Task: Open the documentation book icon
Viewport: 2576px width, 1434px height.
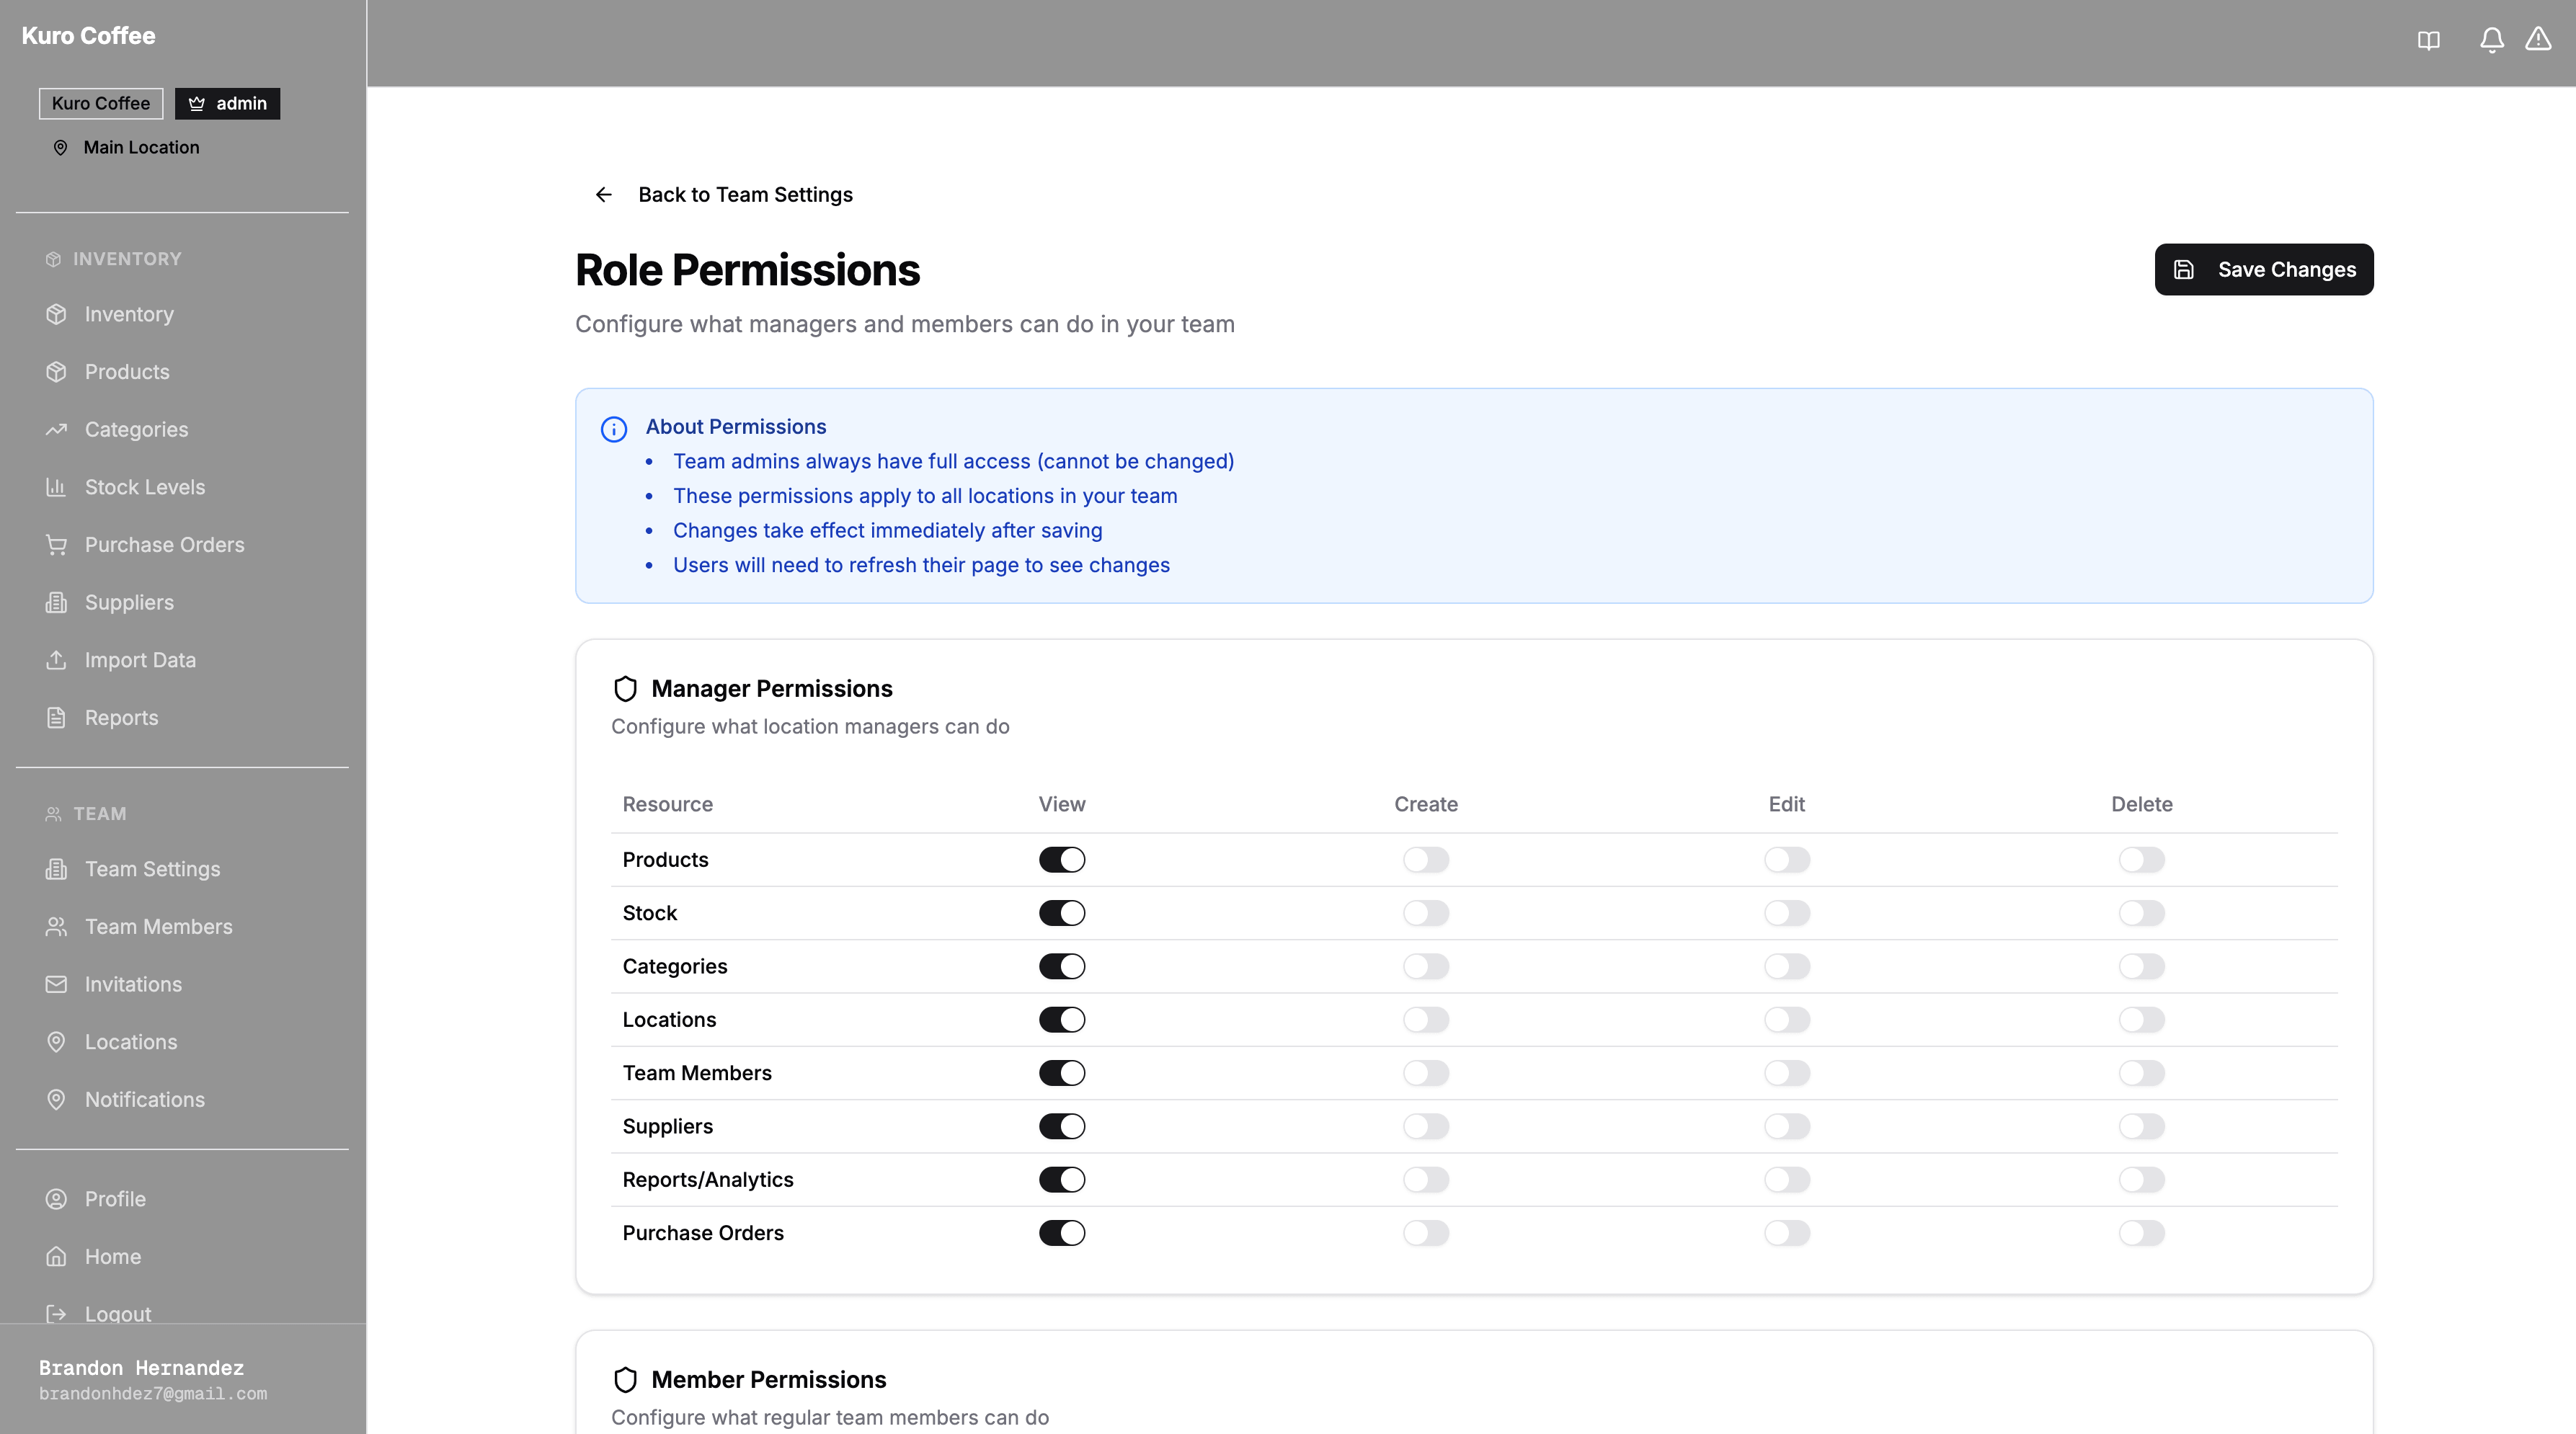Action: [2429, 40]
